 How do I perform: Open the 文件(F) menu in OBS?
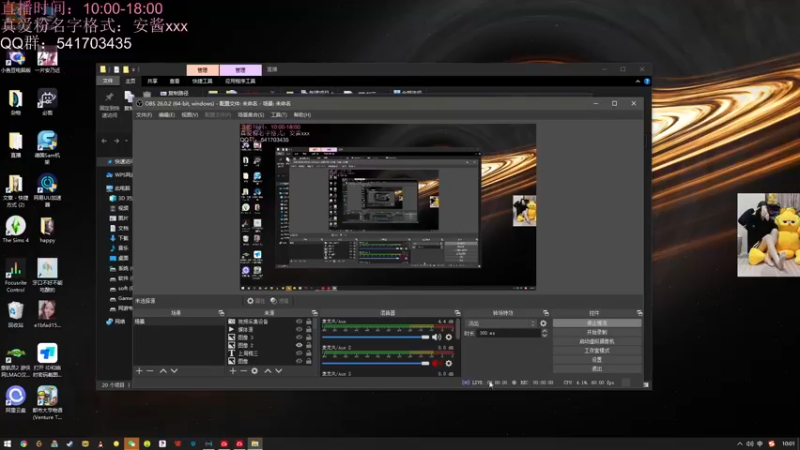tap(144, 115)
